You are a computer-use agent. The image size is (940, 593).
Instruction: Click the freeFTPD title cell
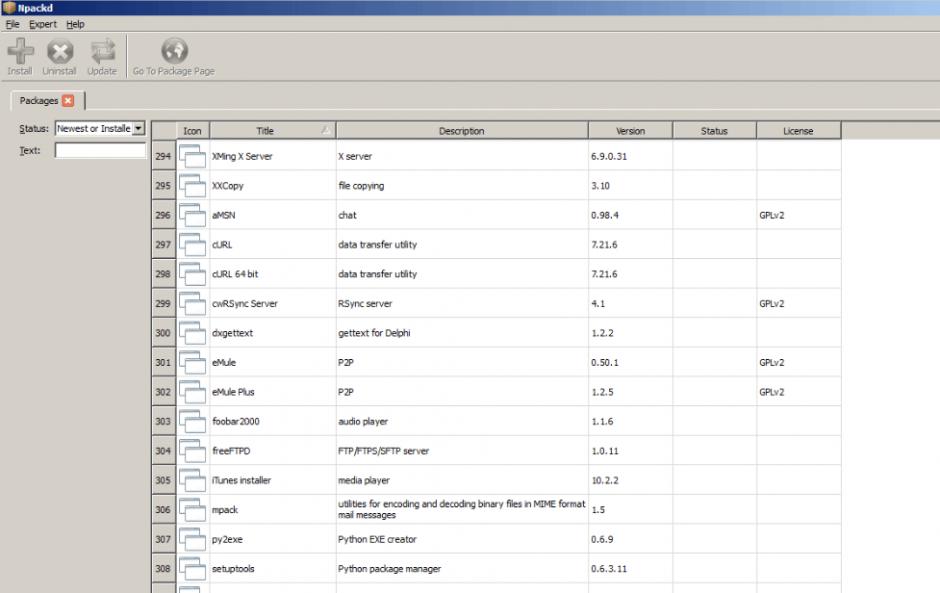(x=273, y=450)
